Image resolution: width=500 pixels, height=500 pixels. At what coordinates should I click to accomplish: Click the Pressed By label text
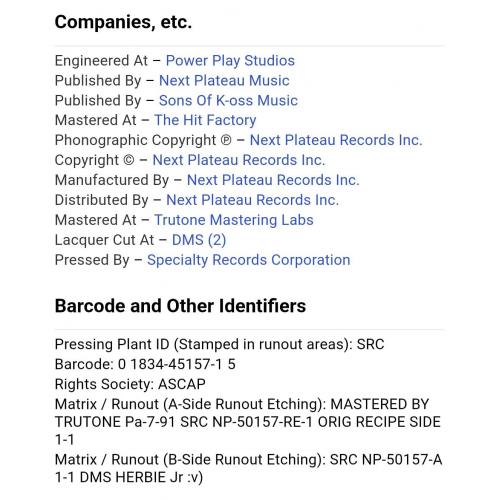point(92,260)
